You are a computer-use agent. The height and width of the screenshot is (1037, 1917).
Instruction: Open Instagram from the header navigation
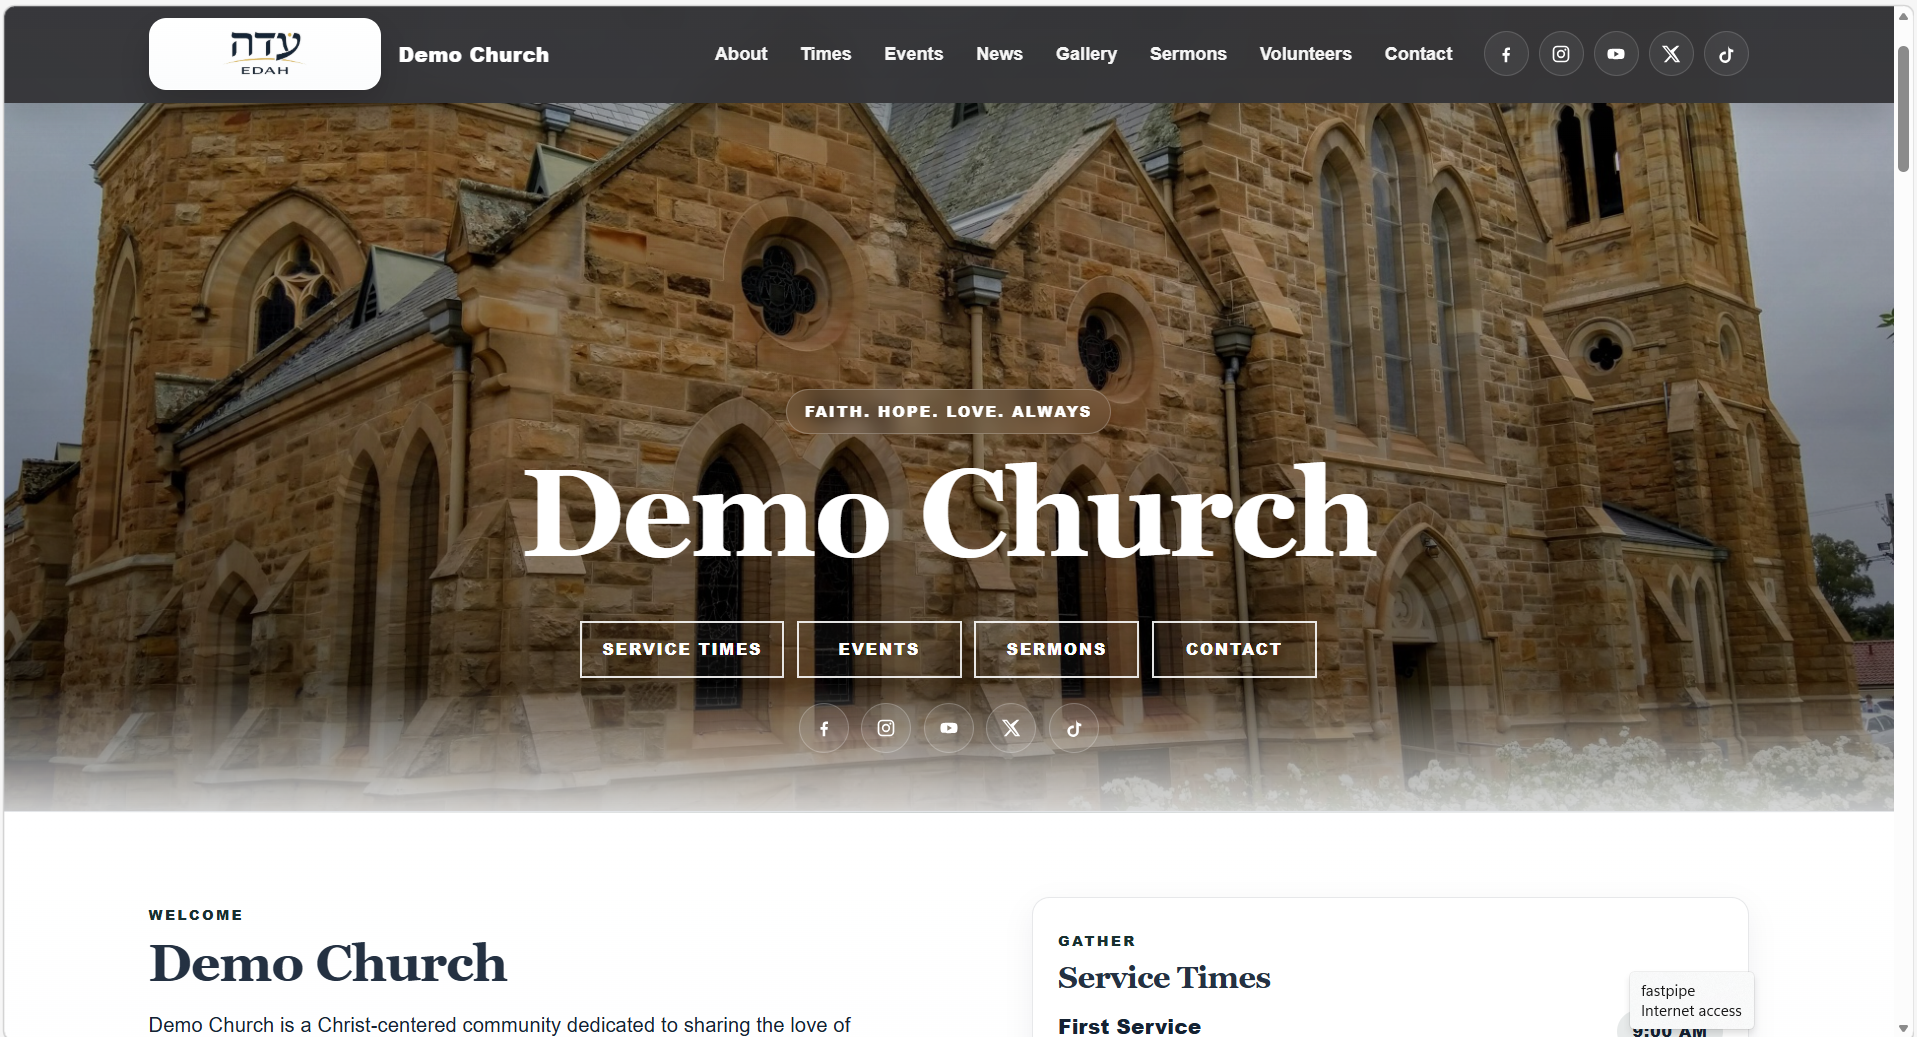coord(1560,54)
